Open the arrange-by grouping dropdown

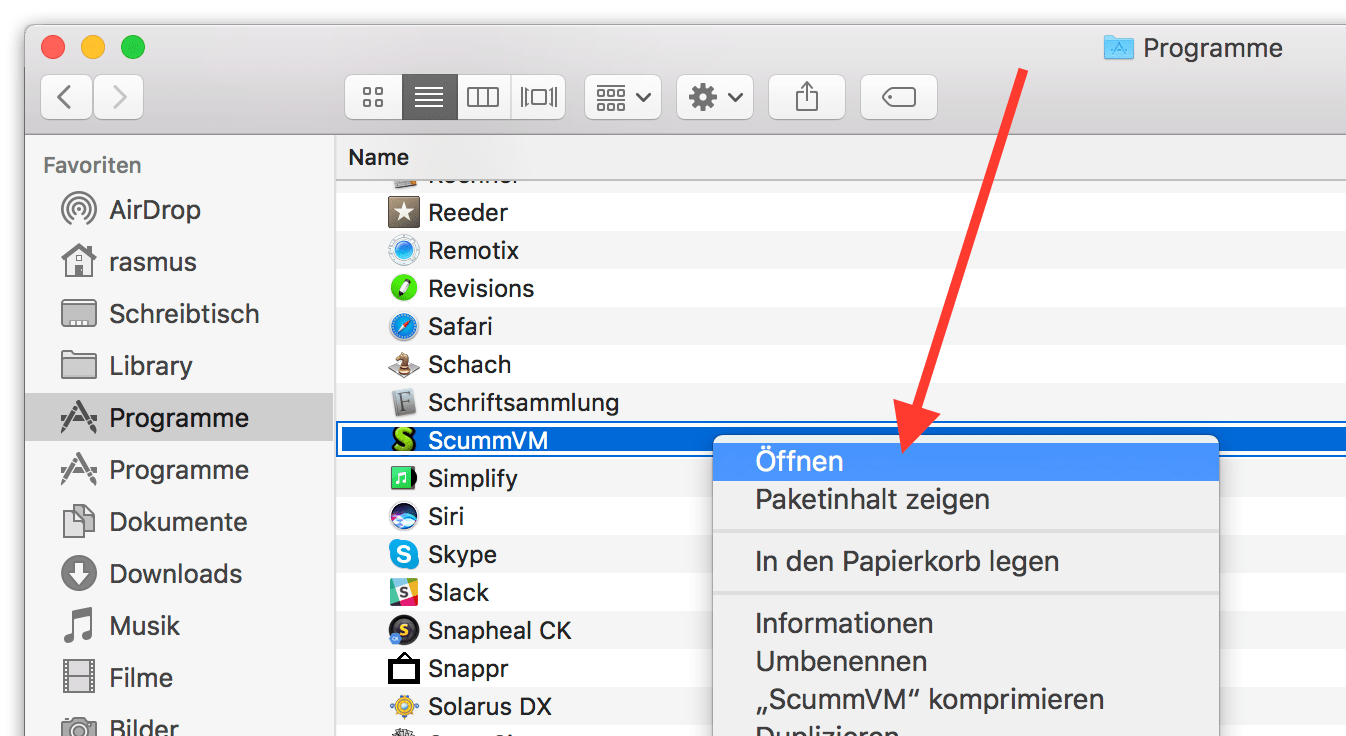point(623,97)
